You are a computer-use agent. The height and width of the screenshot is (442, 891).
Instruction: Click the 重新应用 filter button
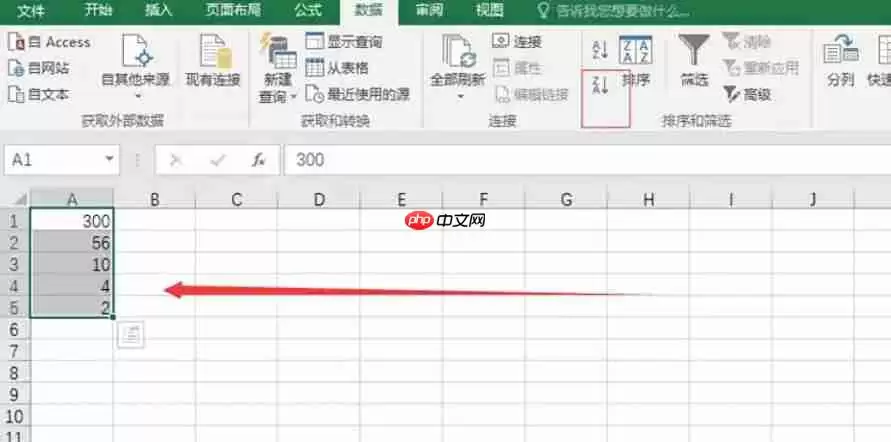click(760, 68)
